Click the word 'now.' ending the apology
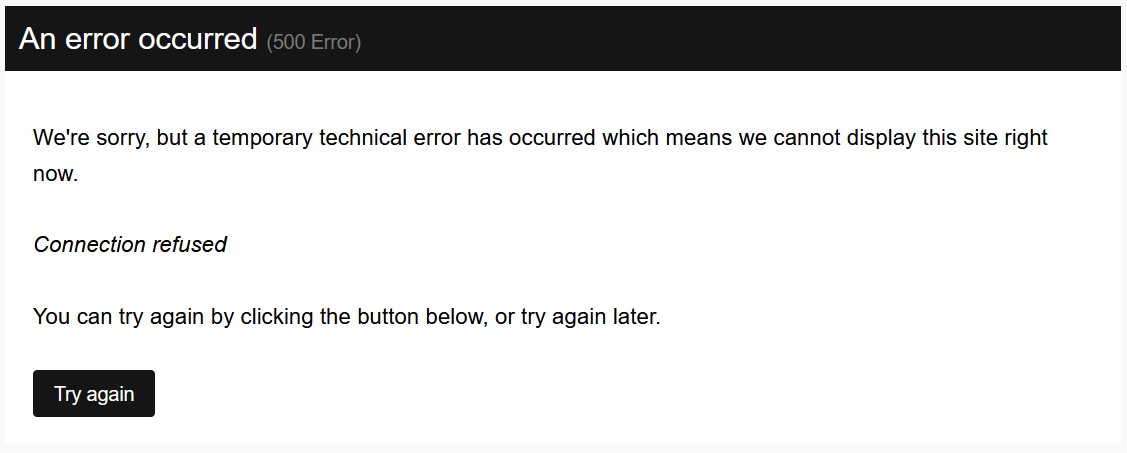 point(55,173)
